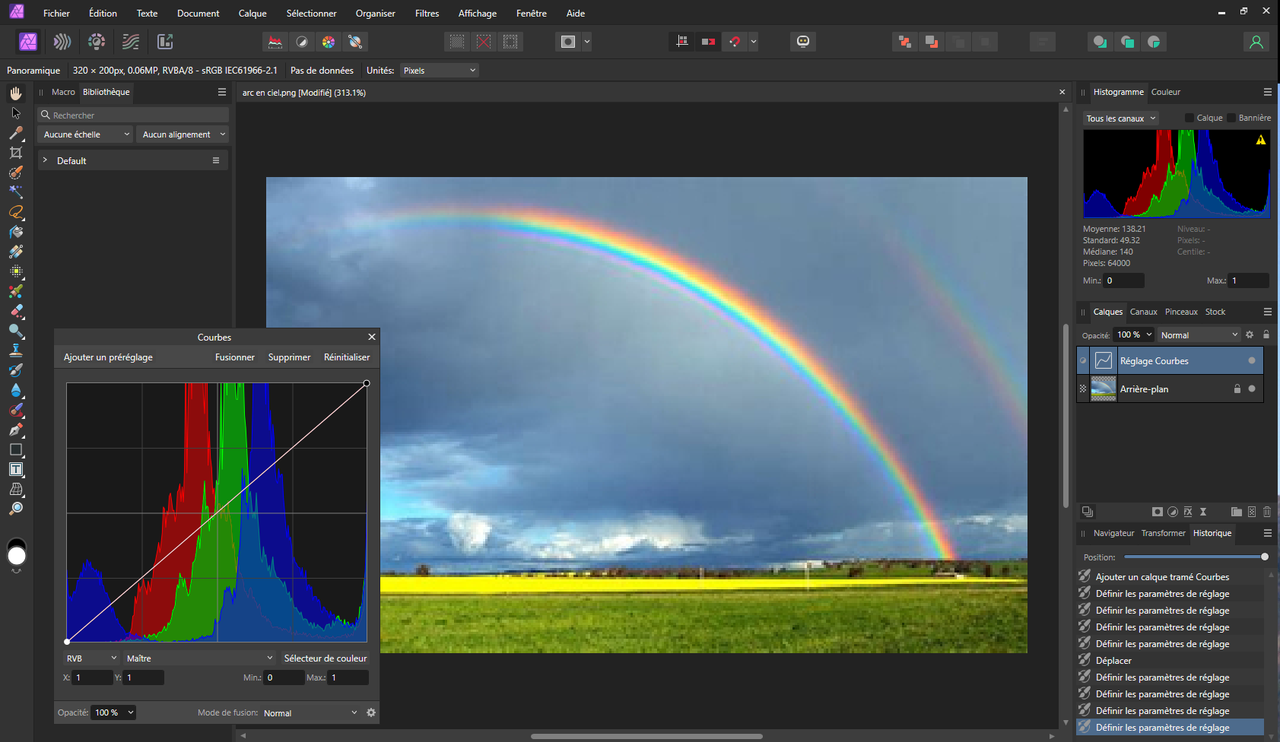Click the Sélecteur de couleur button
The image size is (1280, 742).
coord(326,658)
